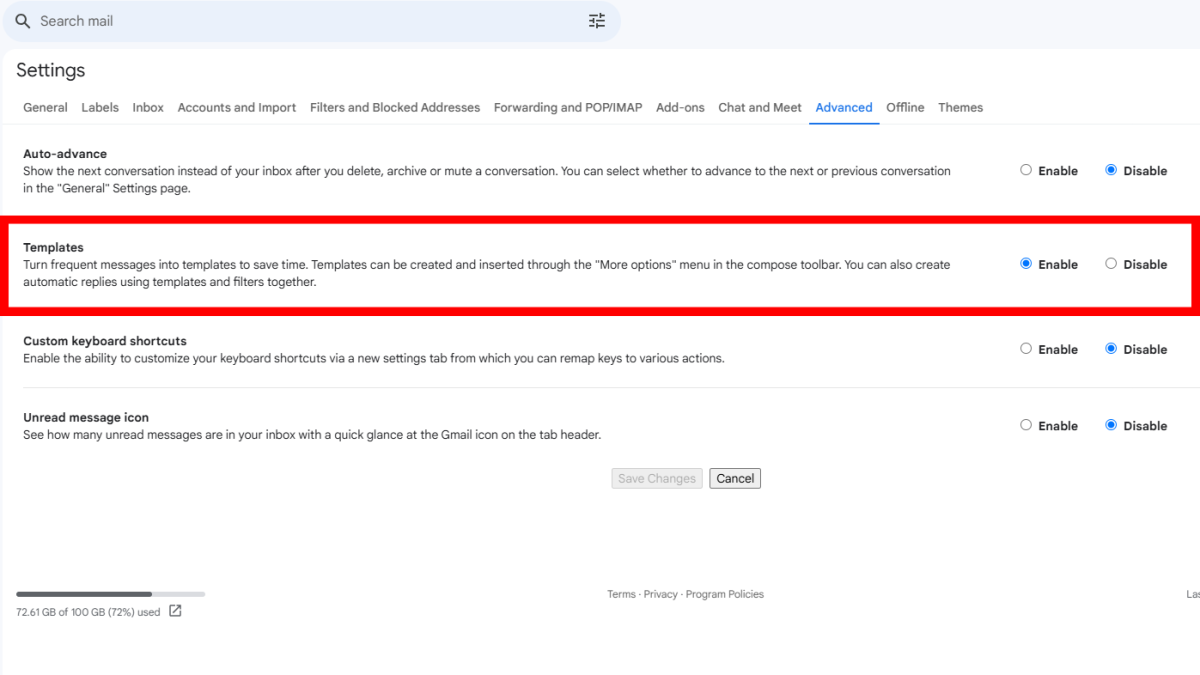Open storage details via the external link icon
The image size is (1200, 675).
click(x=175, y=610)
